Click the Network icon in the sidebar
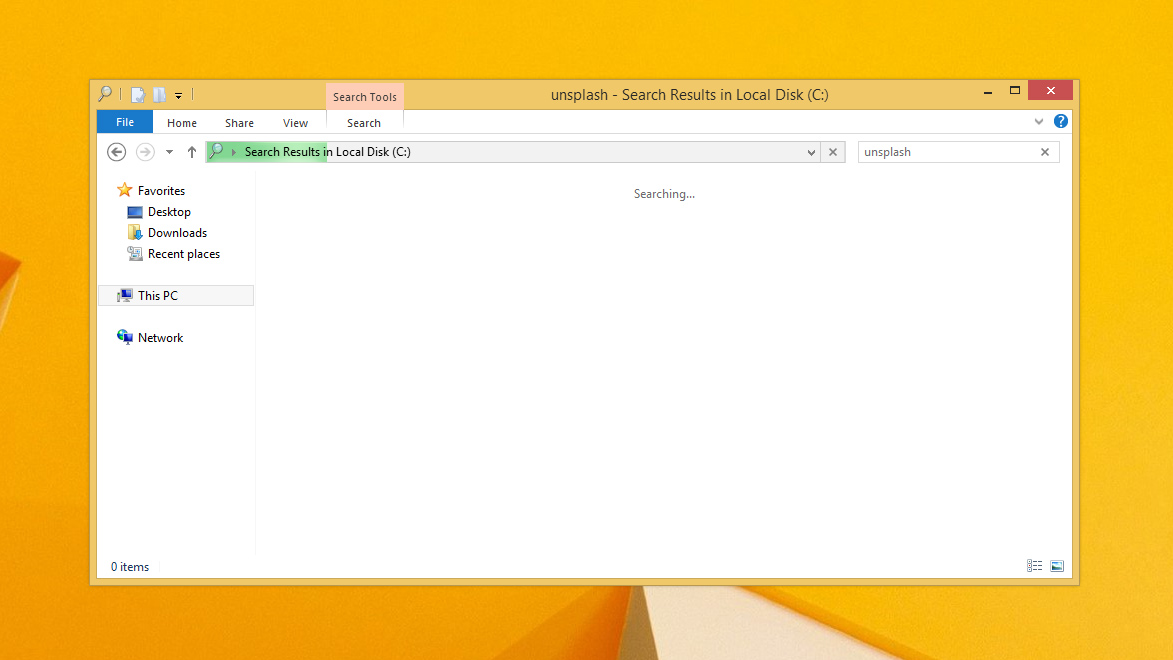The image size is (1173, 660). pyautogui.click(x=126, y=337)
